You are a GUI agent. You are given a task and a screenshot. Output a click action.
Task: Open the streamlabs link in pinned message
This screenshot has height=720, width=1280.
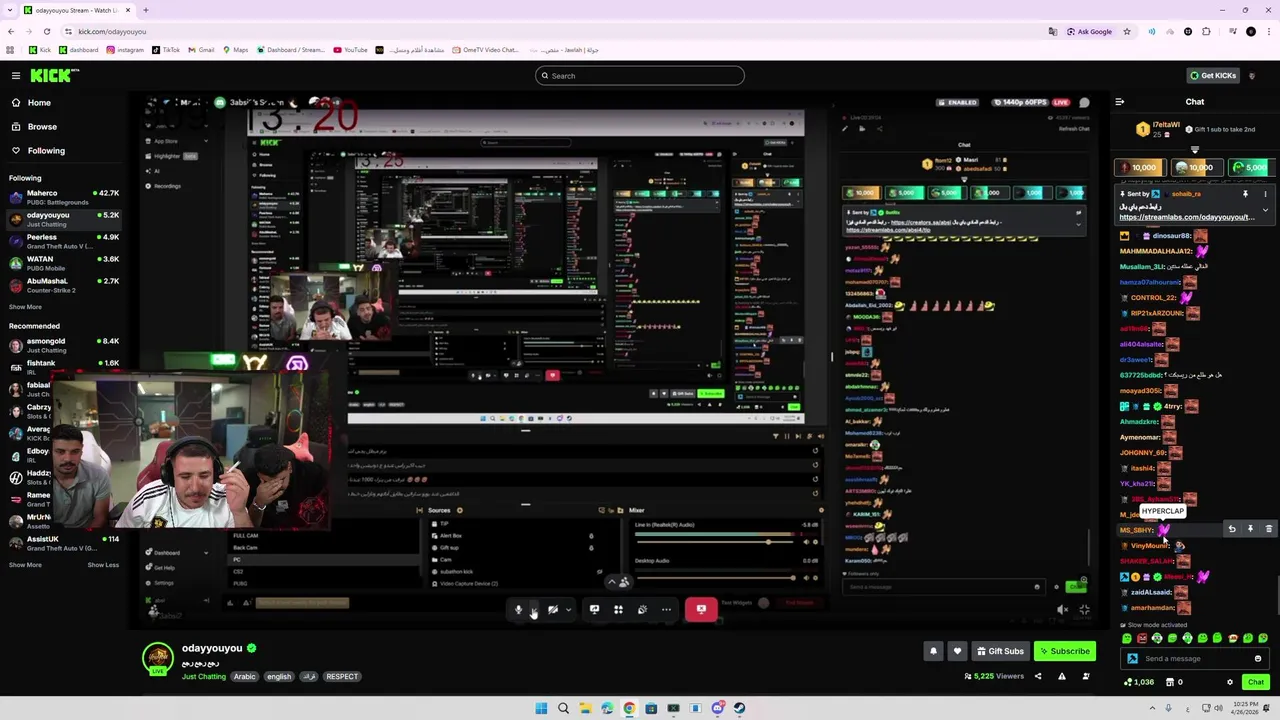click(1186, 217)
